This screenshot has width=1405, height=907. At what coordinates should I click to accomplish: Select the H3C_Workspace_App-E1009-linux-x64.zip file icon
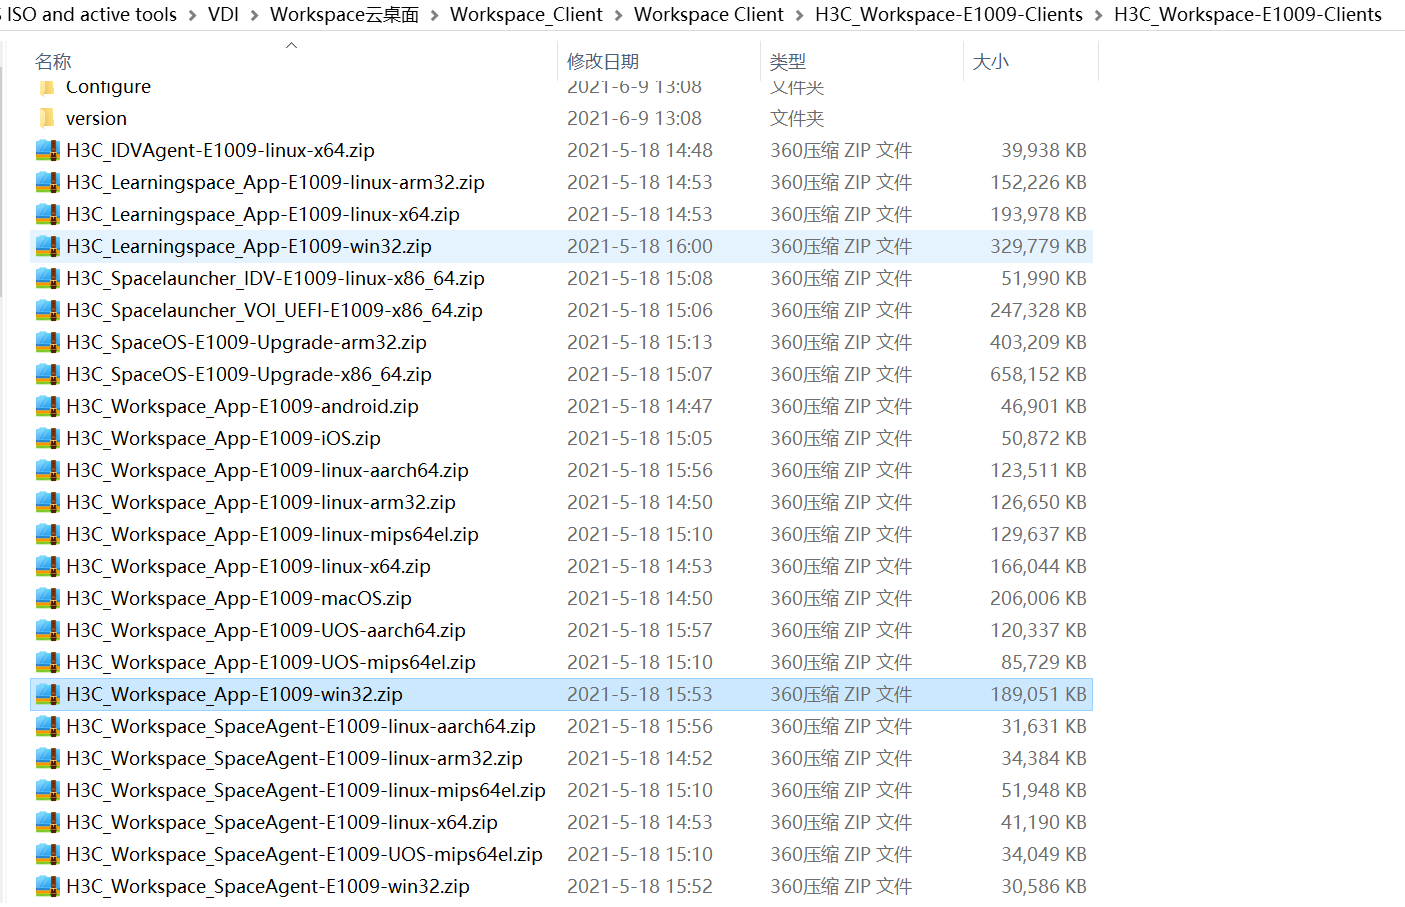[x=47, y=566]
